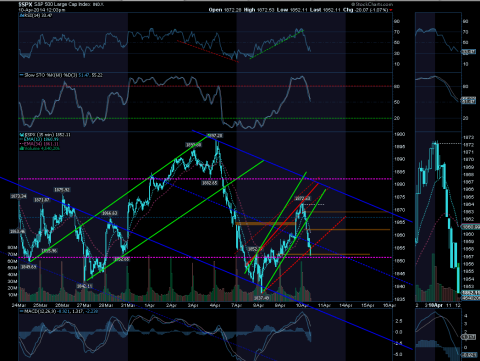The width and height of the screenshot is (480, 361).
Task: Click the Slow STO indicator legend
Action: click(61, 75)
